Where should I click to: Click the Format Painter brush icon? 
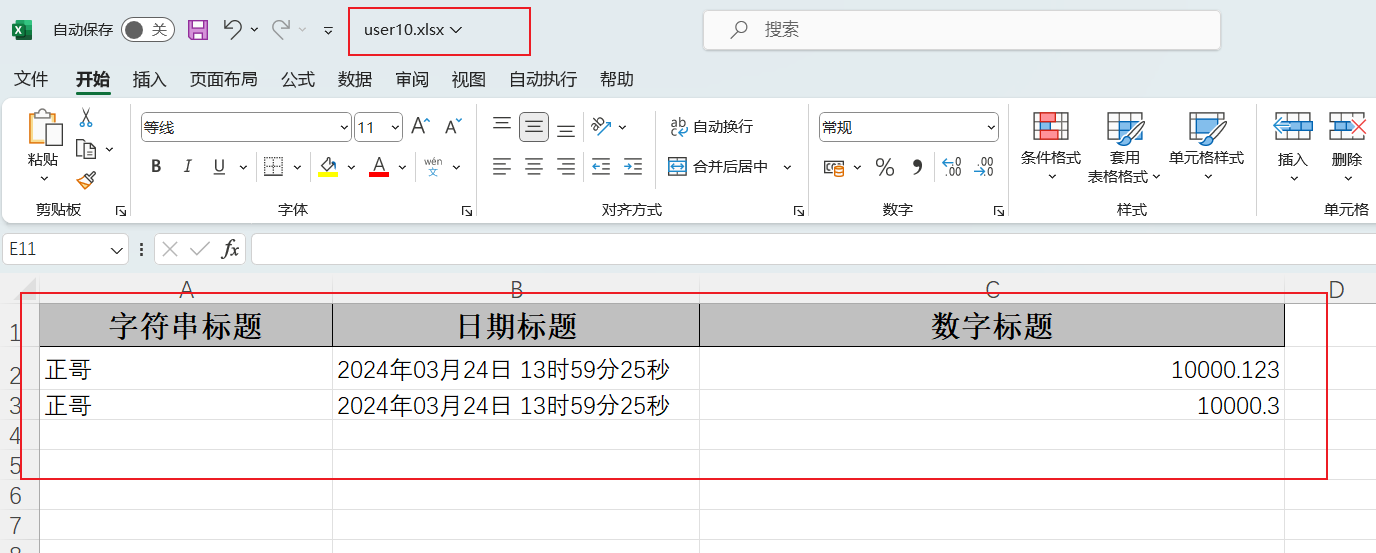[86, 180]
